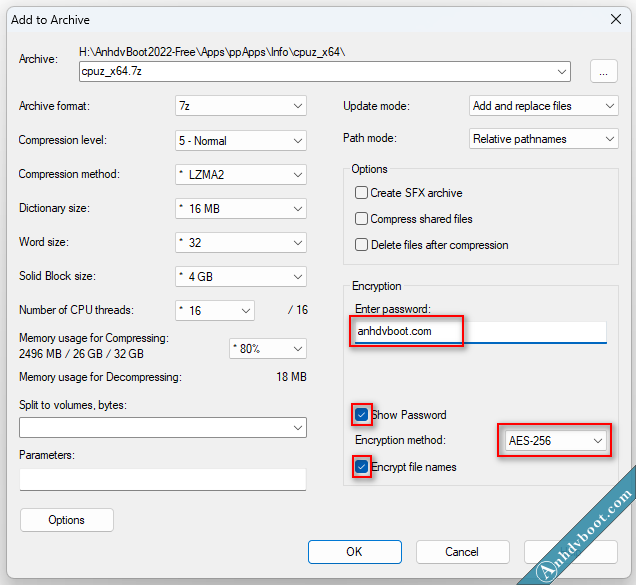Toggle the Encrypt file names checkbox

click(362, 466)
